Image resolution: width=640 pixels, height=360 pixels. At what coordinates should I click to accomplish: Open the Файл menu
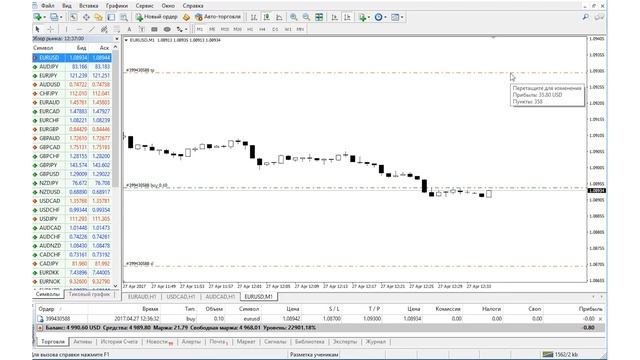(48, 6)
